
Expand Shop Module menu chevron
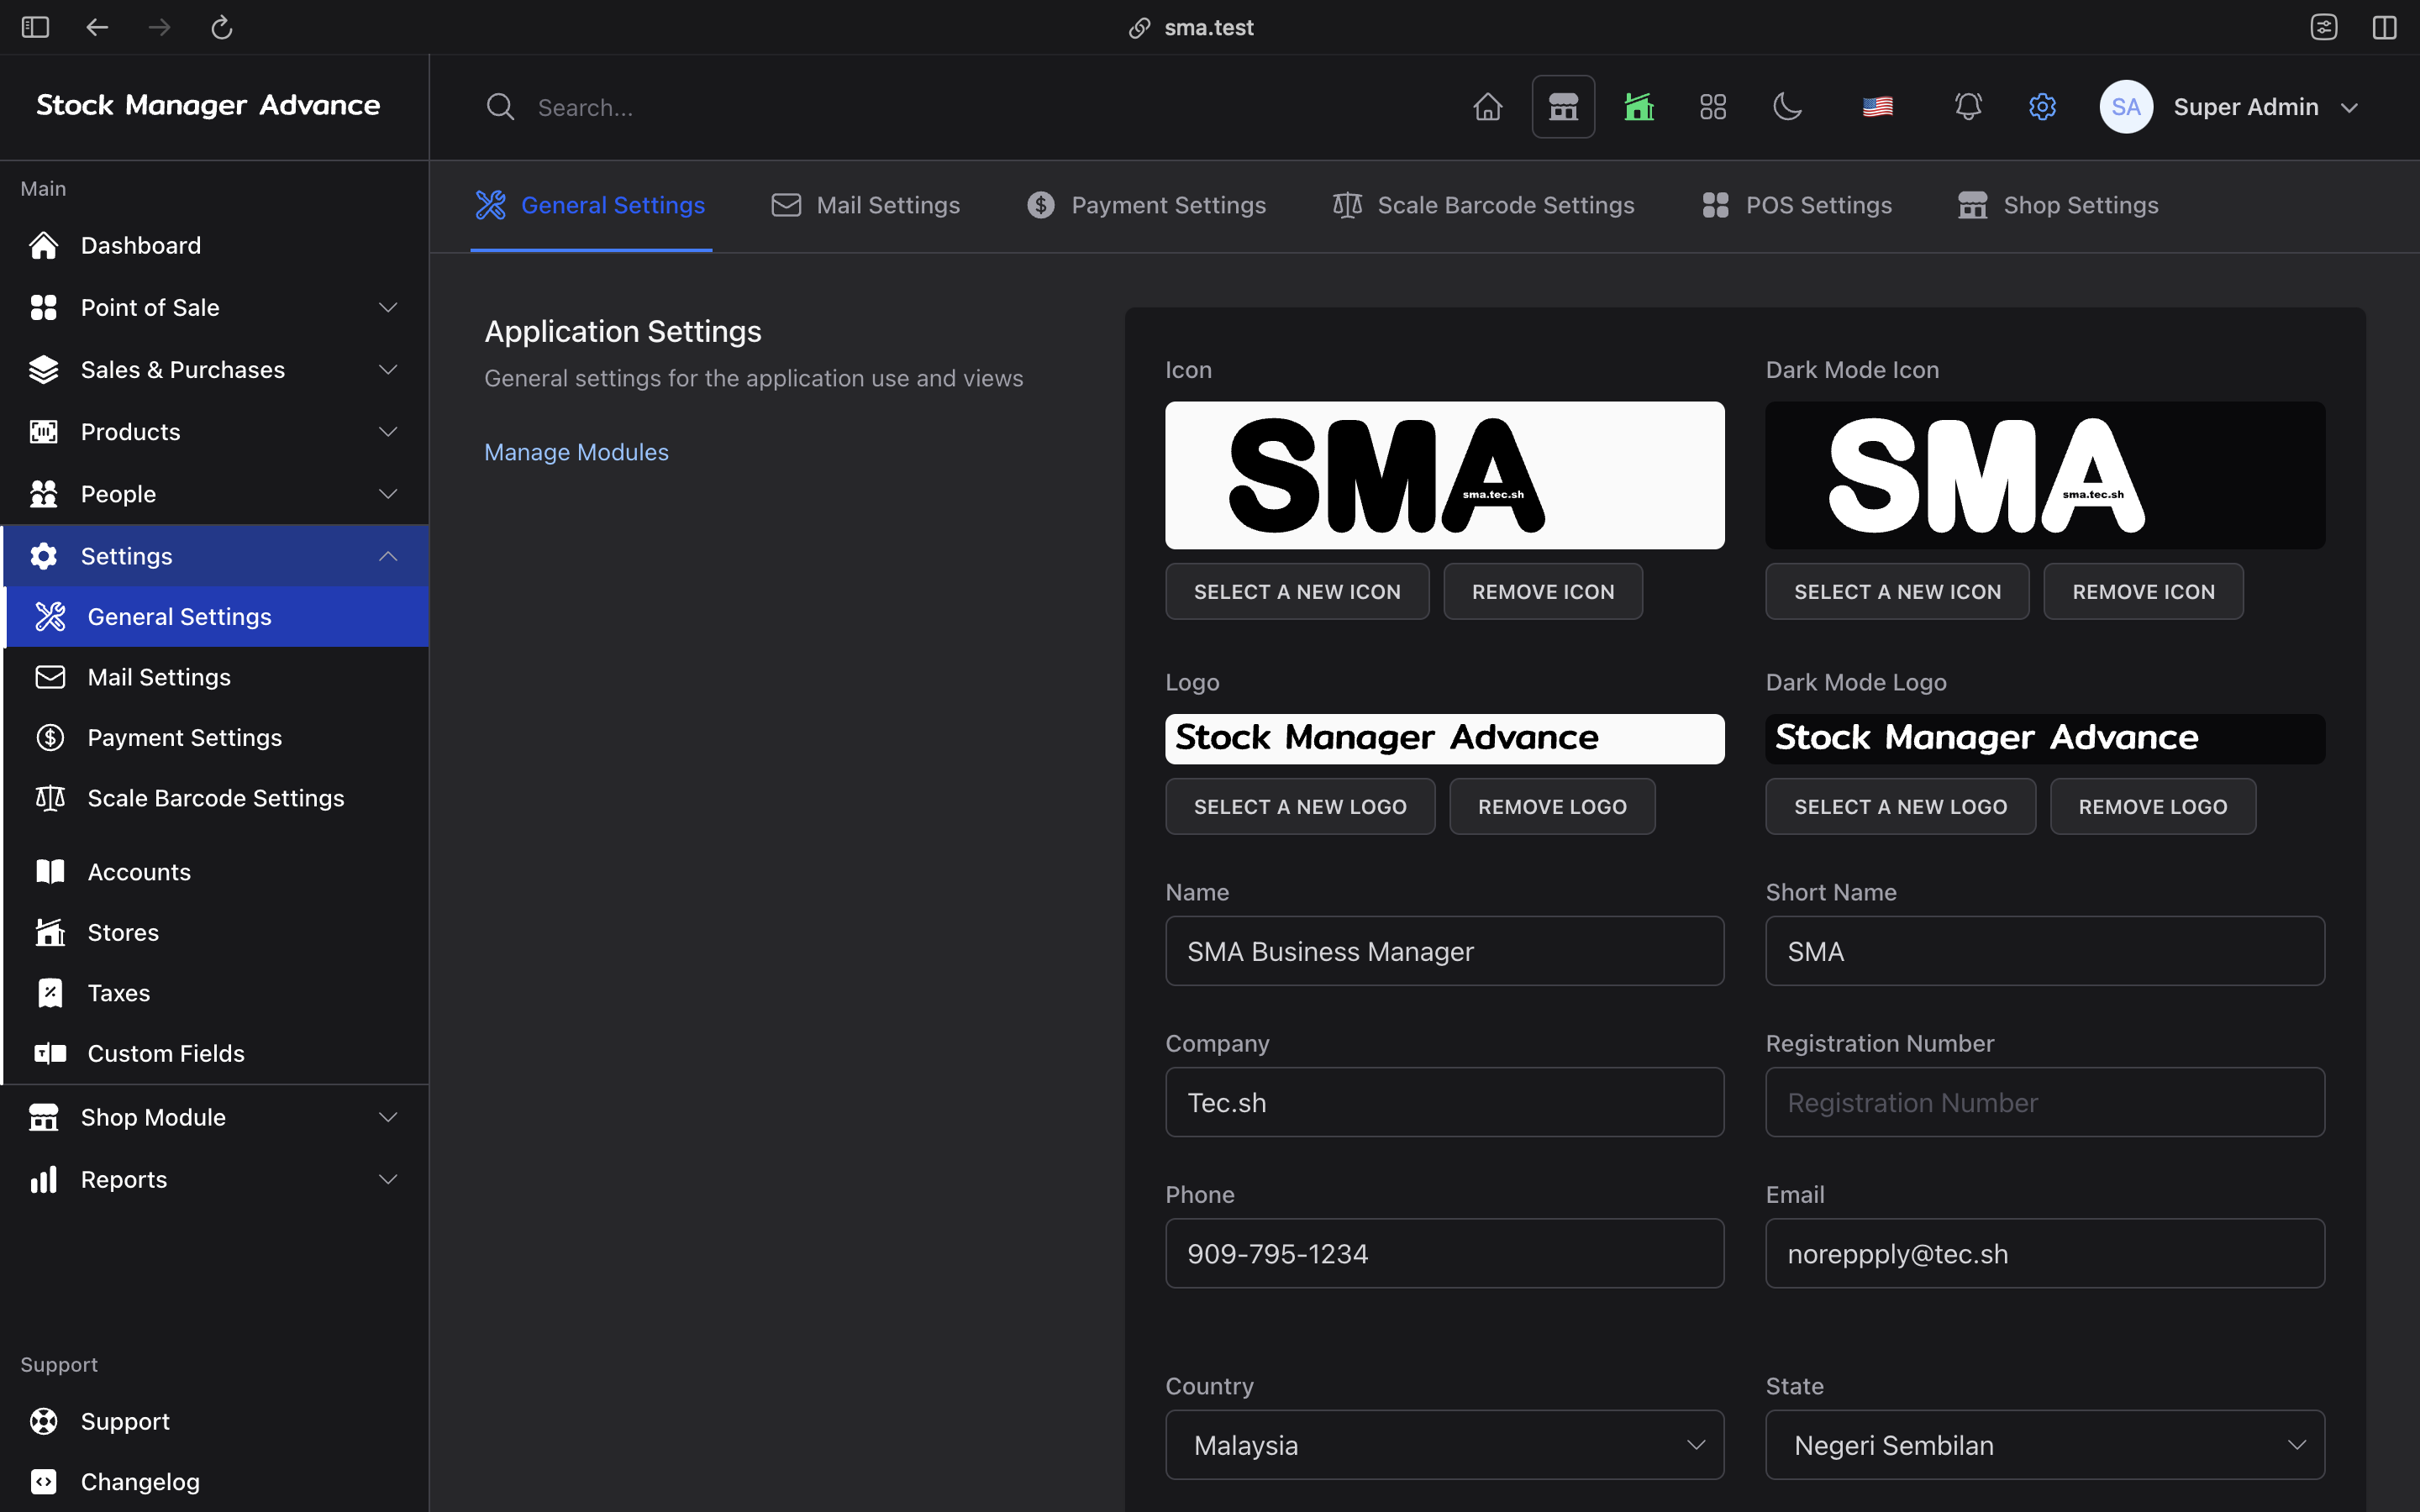click(388, 1117)
